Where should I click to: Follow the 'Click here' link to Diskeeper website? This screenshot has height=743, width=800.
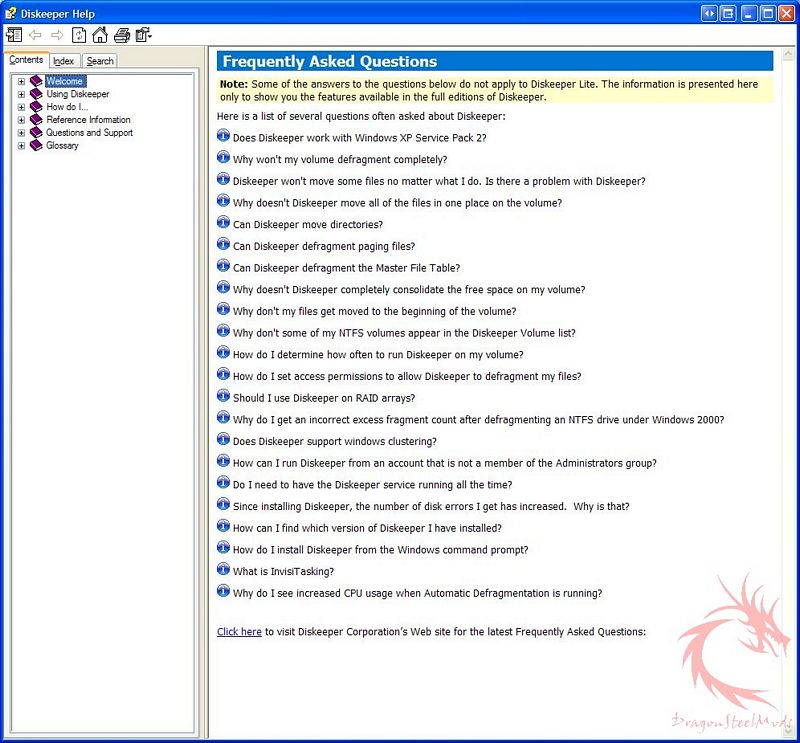click(239, 632)
